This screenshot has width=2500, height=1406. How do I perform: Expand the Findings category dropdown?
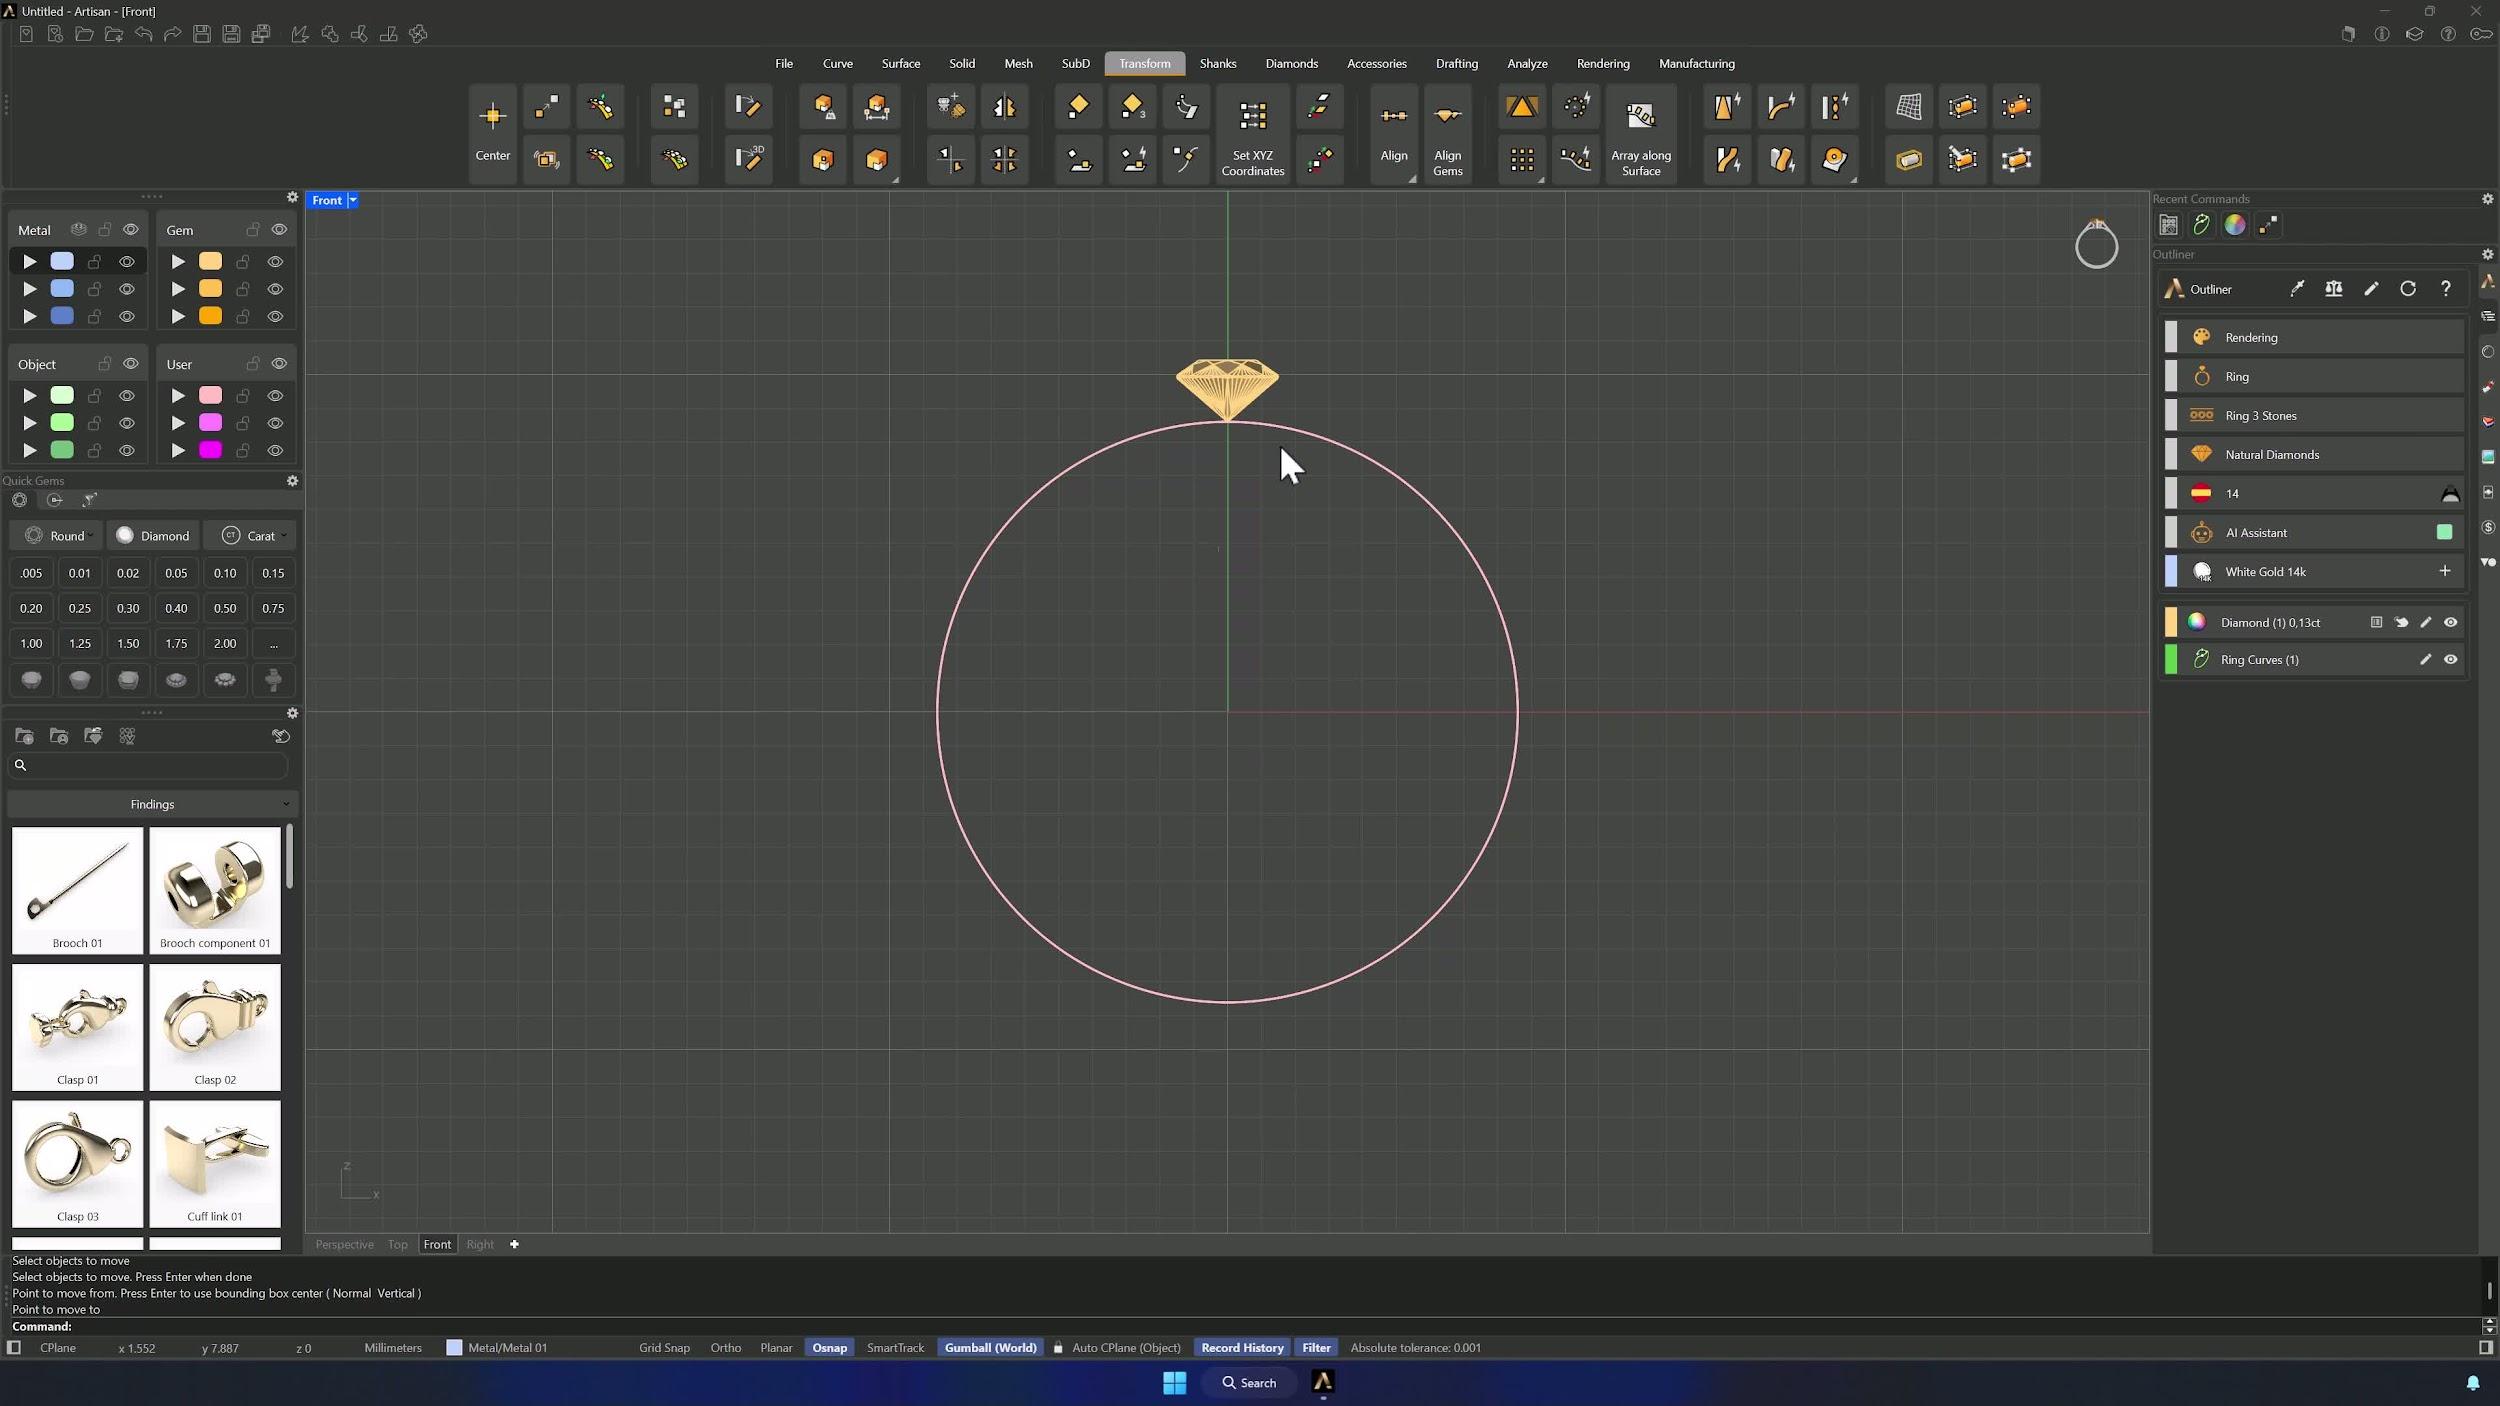coord(153,804)
